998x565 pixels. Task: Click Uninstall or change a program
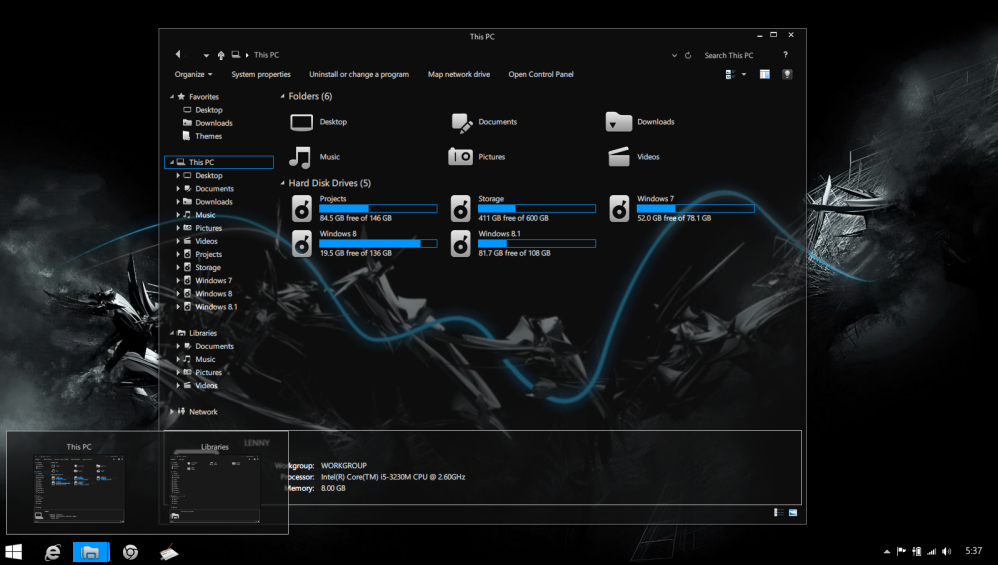click(359, 74)
